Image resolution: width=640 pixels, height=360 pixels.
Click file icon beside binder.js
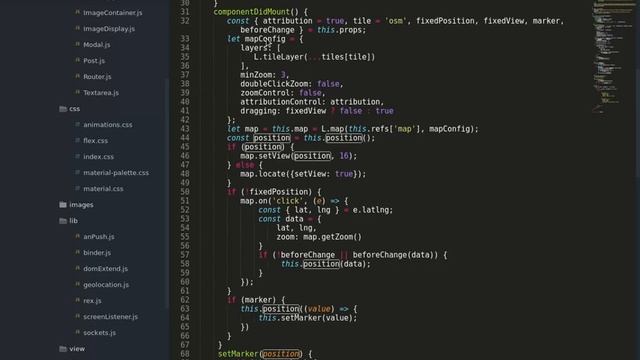pyautogui.click(x=78, y=252)
